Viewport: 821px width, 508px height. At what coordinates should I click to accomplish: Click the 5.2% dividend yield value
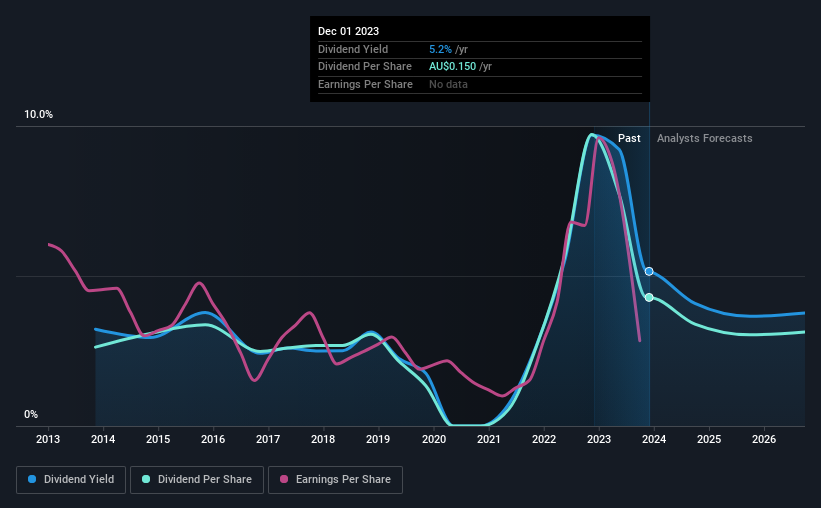[440, 49]
